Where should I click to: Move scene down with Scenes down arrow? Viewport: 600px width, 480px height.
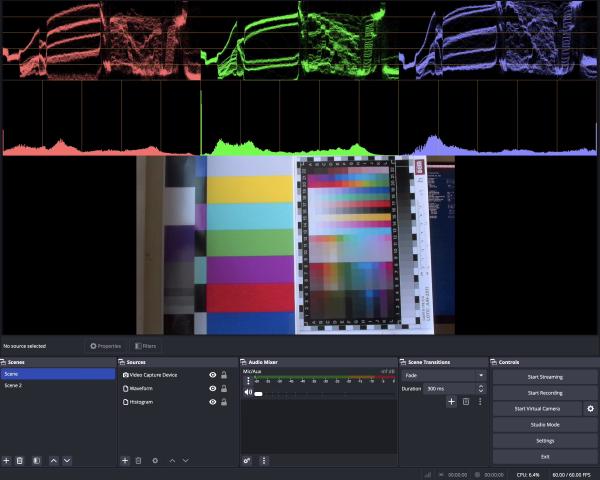point(67,460)
